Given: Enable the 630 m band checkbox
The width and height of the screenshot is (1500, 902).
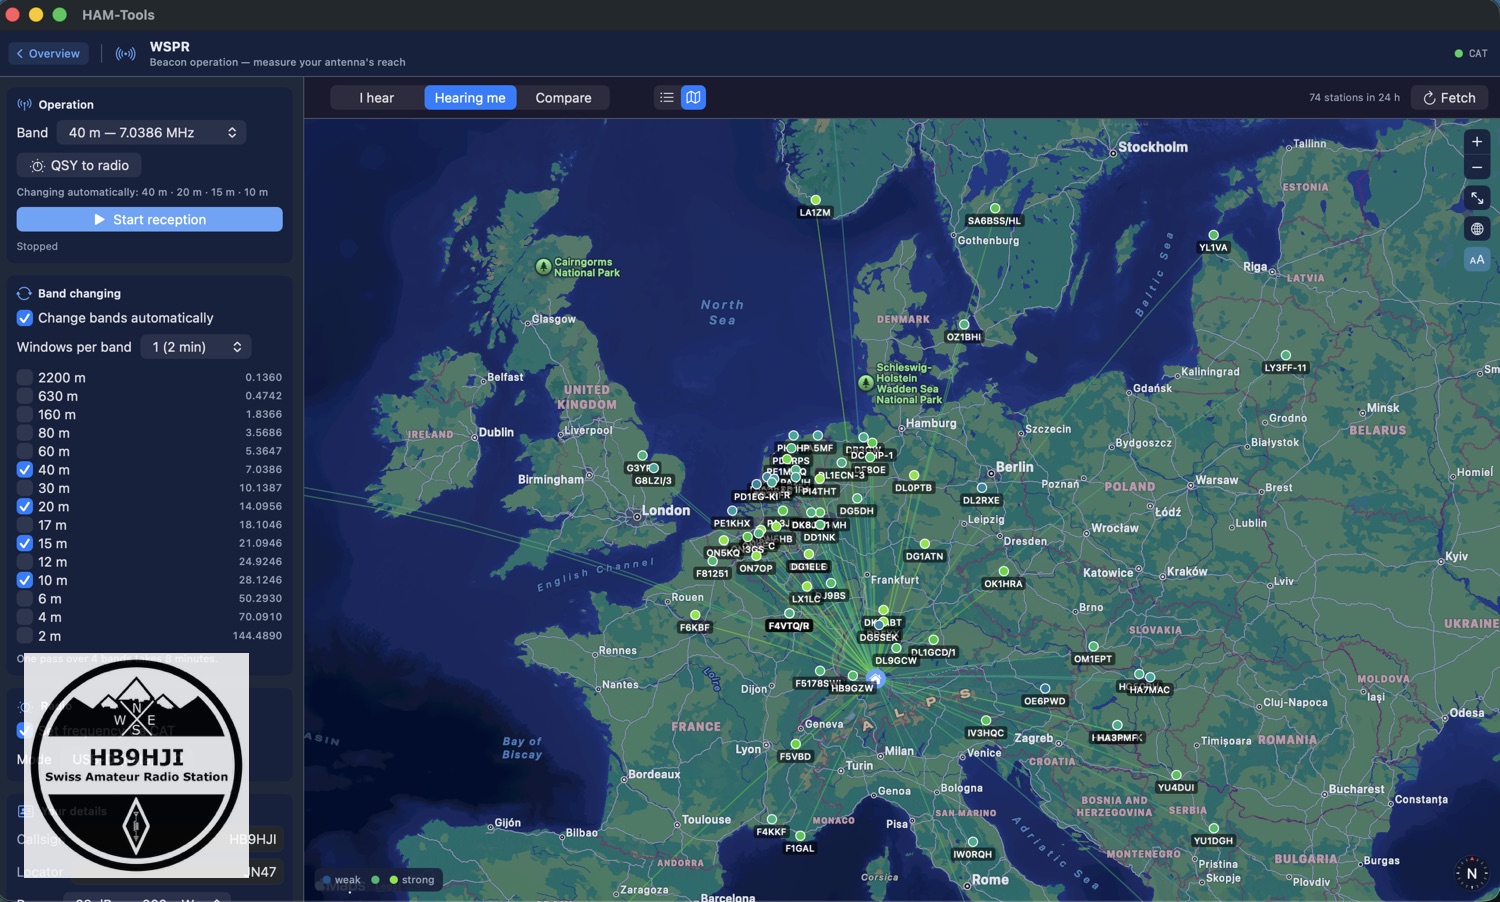Looking at the screenshot, I should pos(25,396).
